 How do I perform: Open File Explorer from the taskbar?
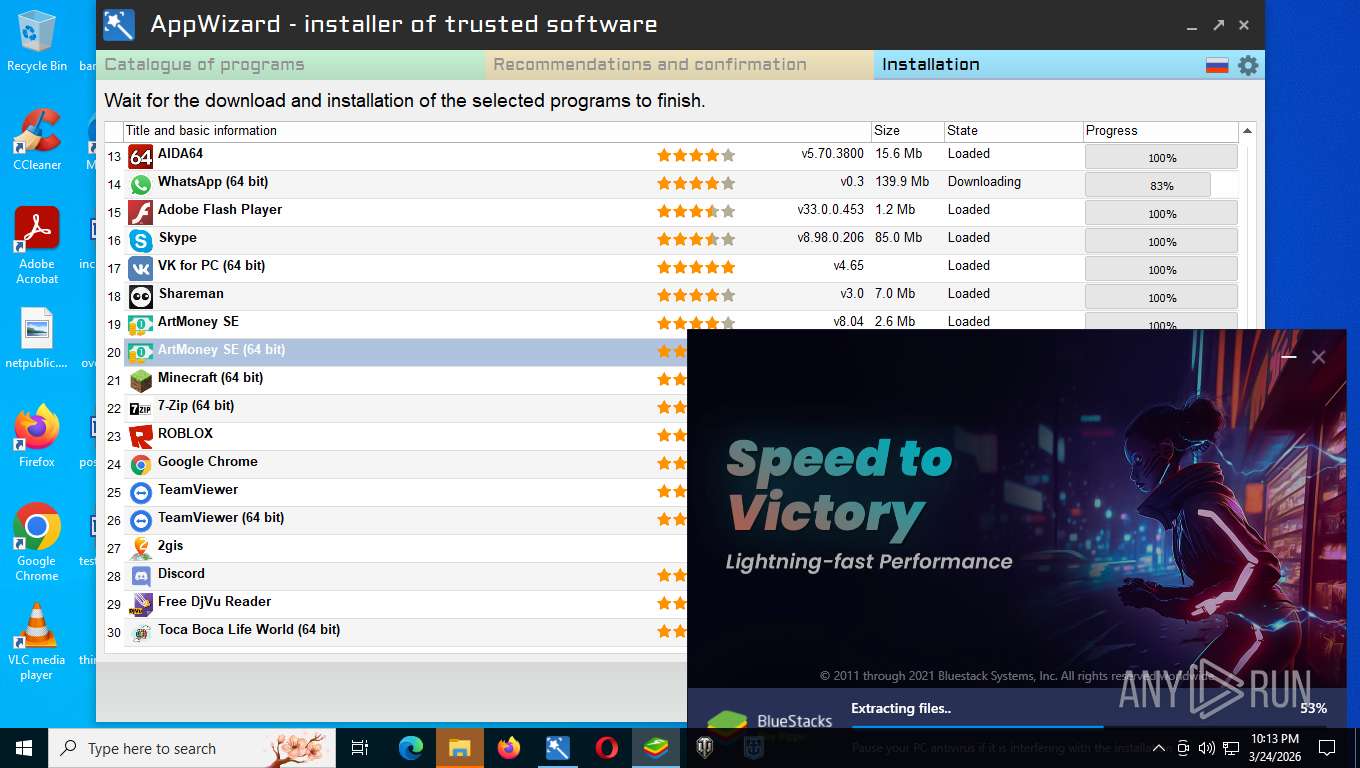tap(459, 748)
